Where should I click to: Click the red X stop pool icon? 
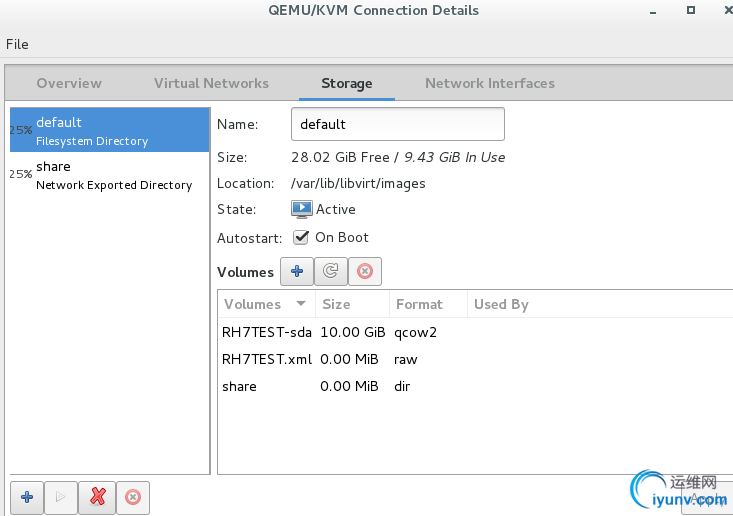(97, 497)
